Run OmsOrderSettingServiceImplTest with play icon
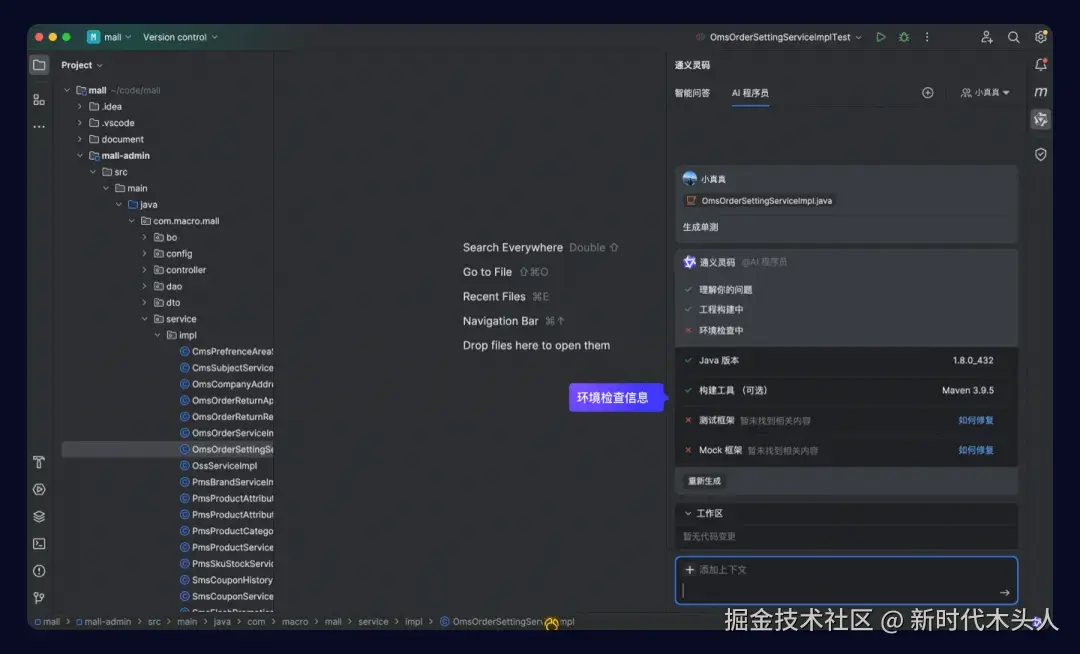Image resolution: width=1080 pixels, height=654 pixels. tap(880, 37)
